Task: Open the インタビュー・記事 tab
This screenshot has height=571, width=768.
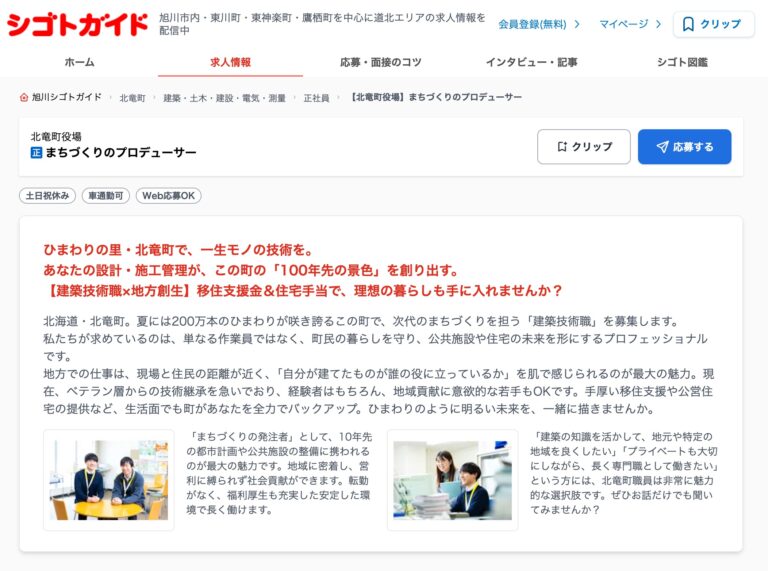Action: tap(532, 62)
